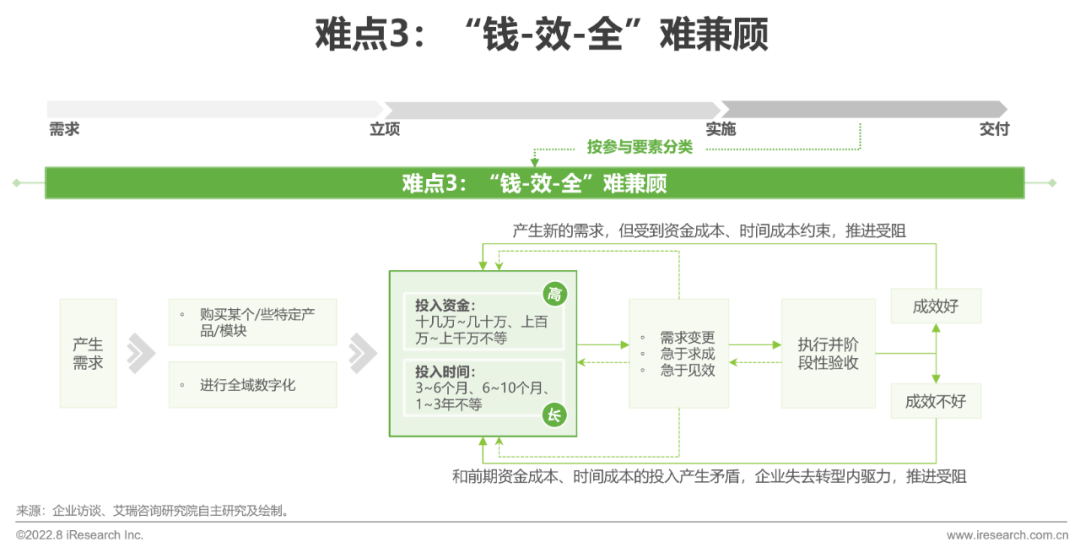
Task: Click the double chevron after 产生需求 box
Action: (x=141, y=352)
